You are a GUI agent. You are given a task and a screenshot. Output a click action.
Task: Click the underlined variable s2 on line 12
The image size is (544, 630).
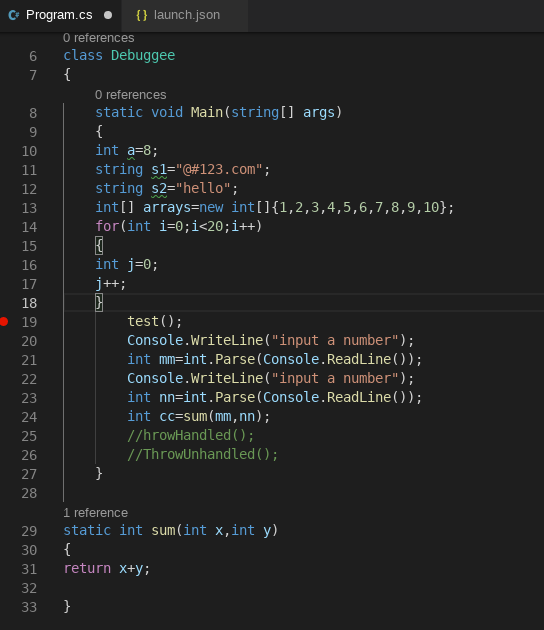pyautogui.click(x=159, y=188)
